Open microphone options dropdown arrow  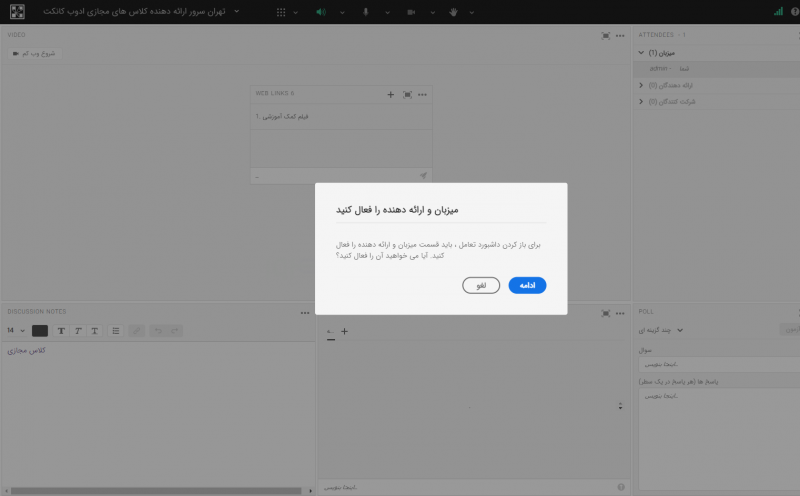click(x=388, y=12)
